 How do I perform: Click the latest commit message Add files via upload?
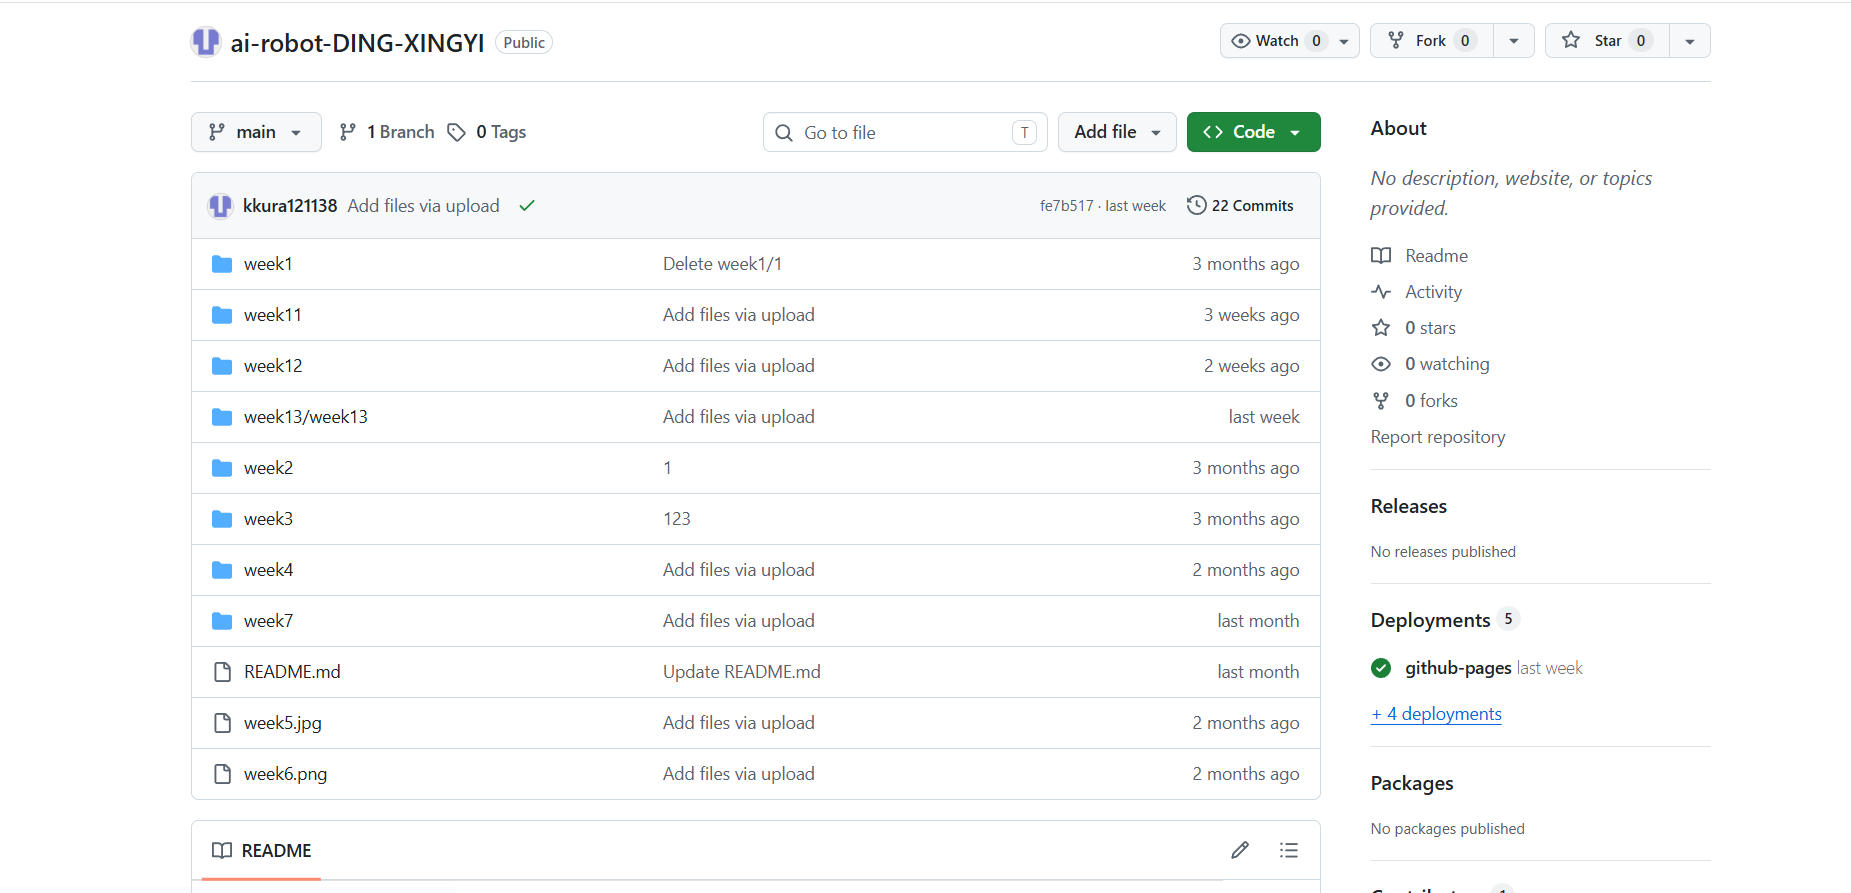coord(423,206)
